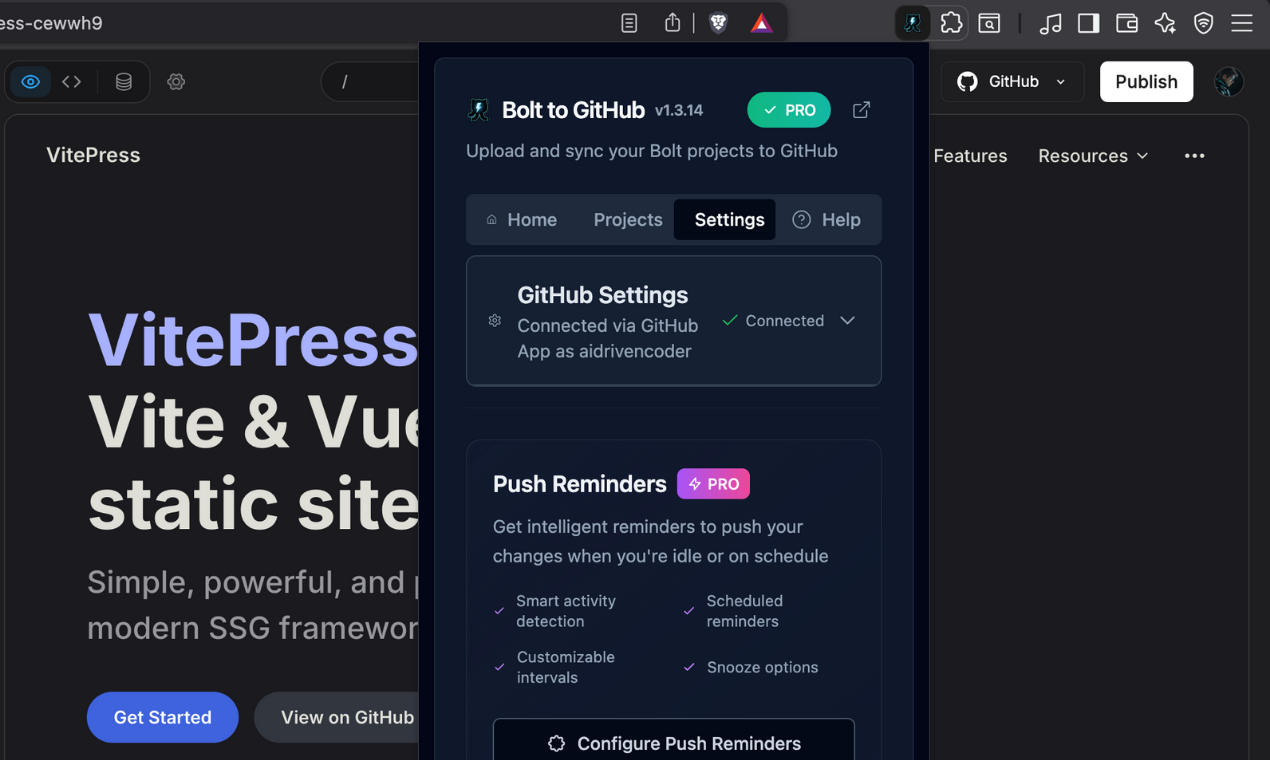Screen dimensions: 1270x760
Task: Click Configure Push Reminders
Action: pyautogui.click(x=673, y=743)
